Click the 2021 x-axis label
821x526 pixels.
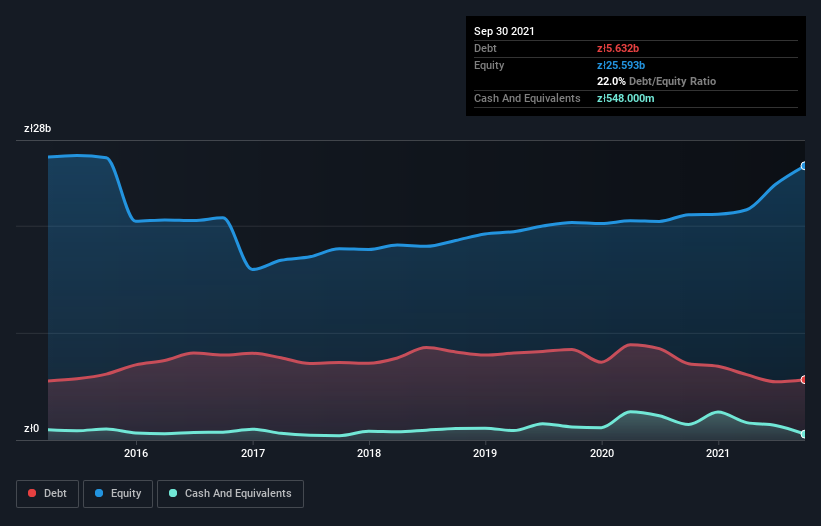point(718,453)
